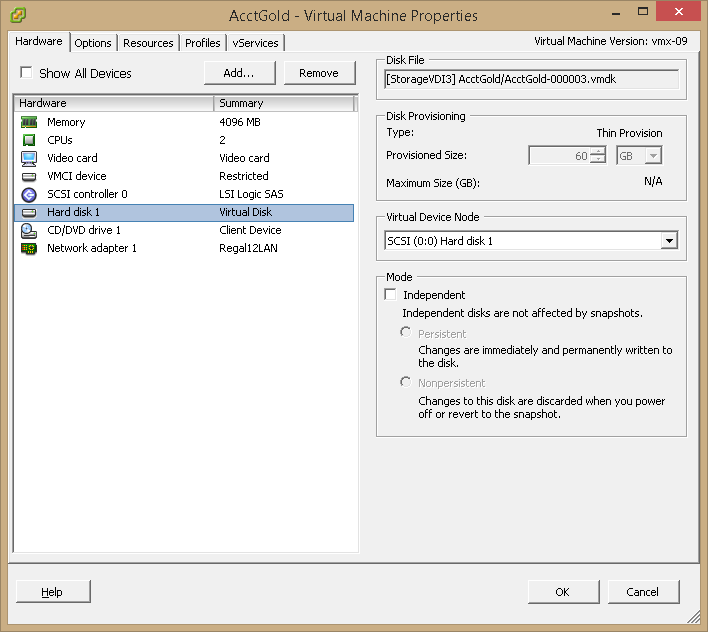This screenshot has width=708, height=632.
Task: Click the CD/DVD drive 1 icon
Action: [x=29, y=230]
